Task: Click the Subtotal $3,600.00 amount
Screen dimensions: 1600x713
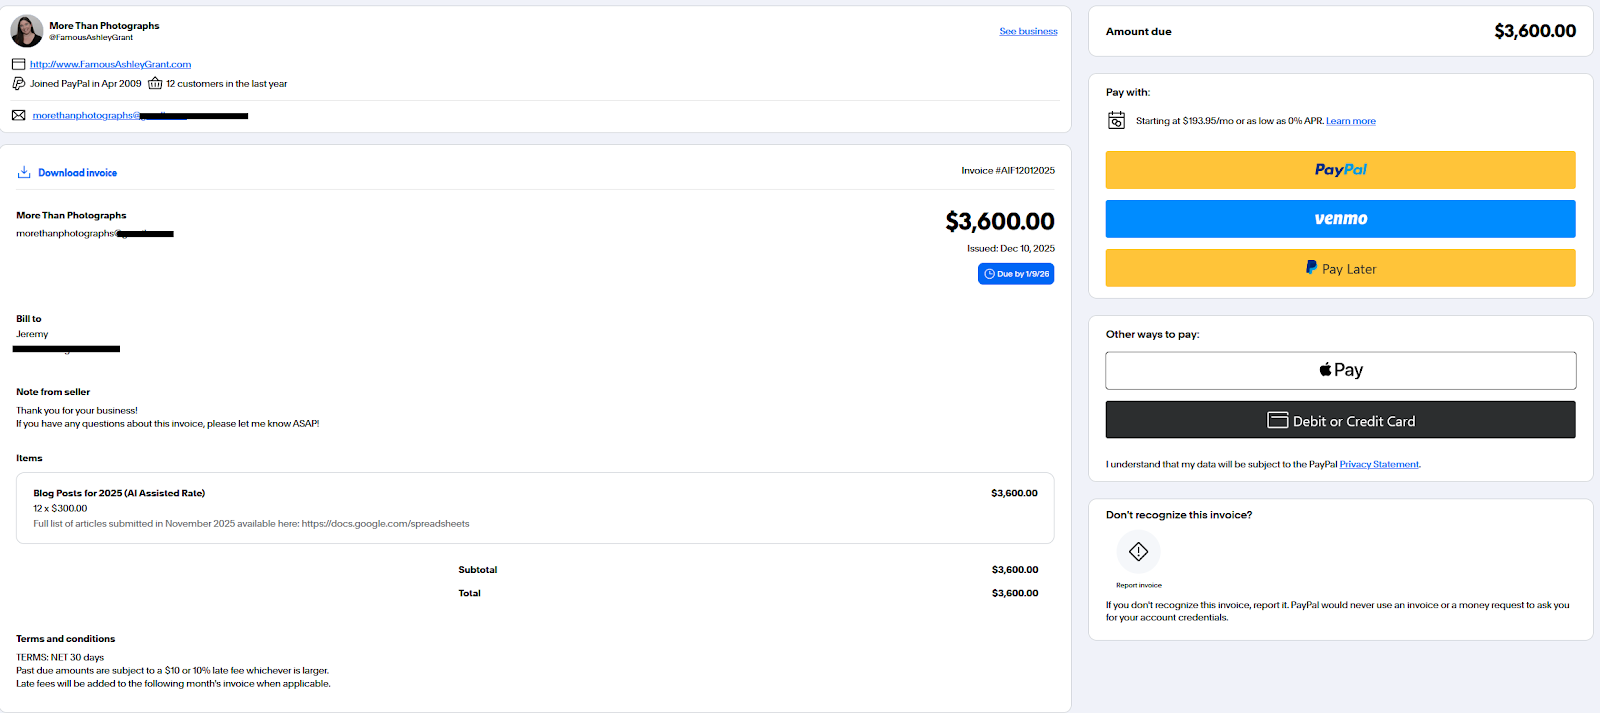Action: 1015,570
